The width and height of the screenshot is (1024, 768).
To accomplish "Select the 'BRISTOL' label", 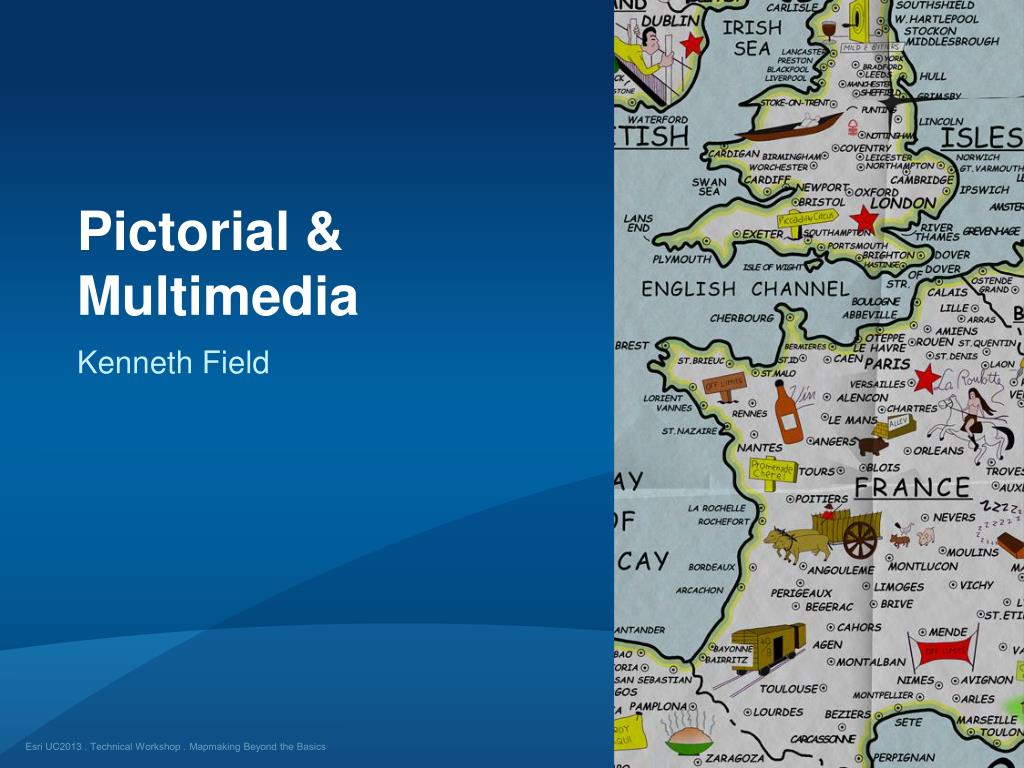I will point(822,202).
